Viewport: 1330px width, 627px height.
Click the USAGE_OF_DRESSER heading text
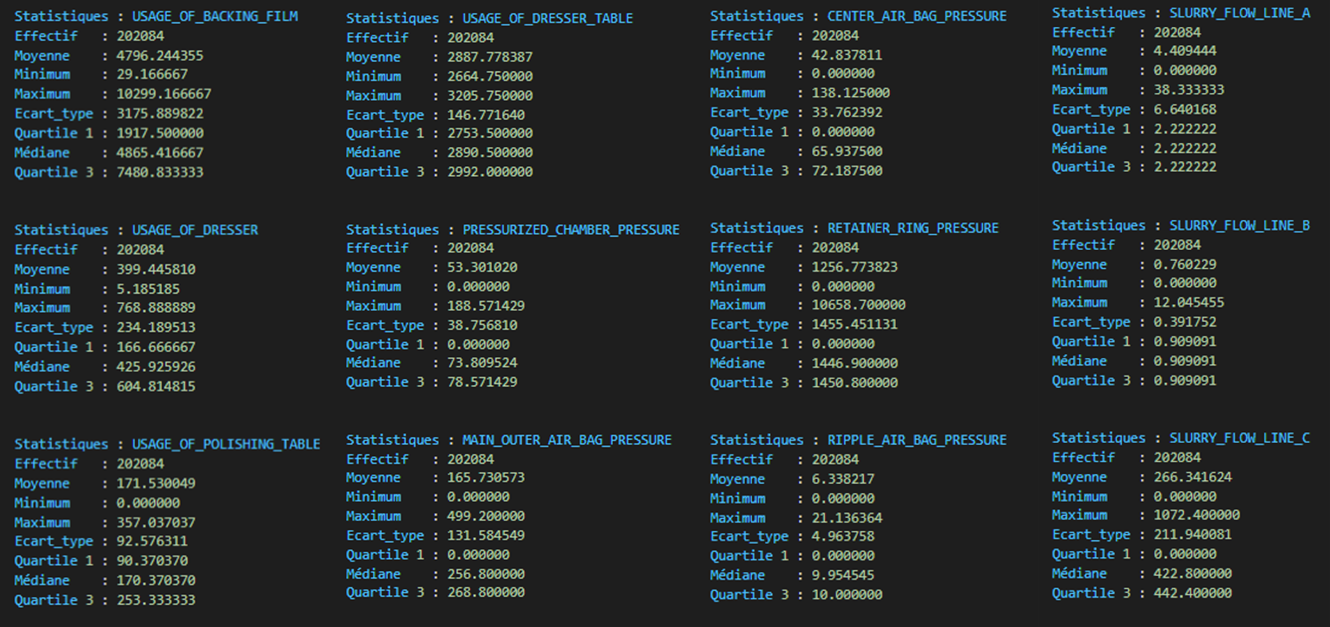[x=194, y=230]
